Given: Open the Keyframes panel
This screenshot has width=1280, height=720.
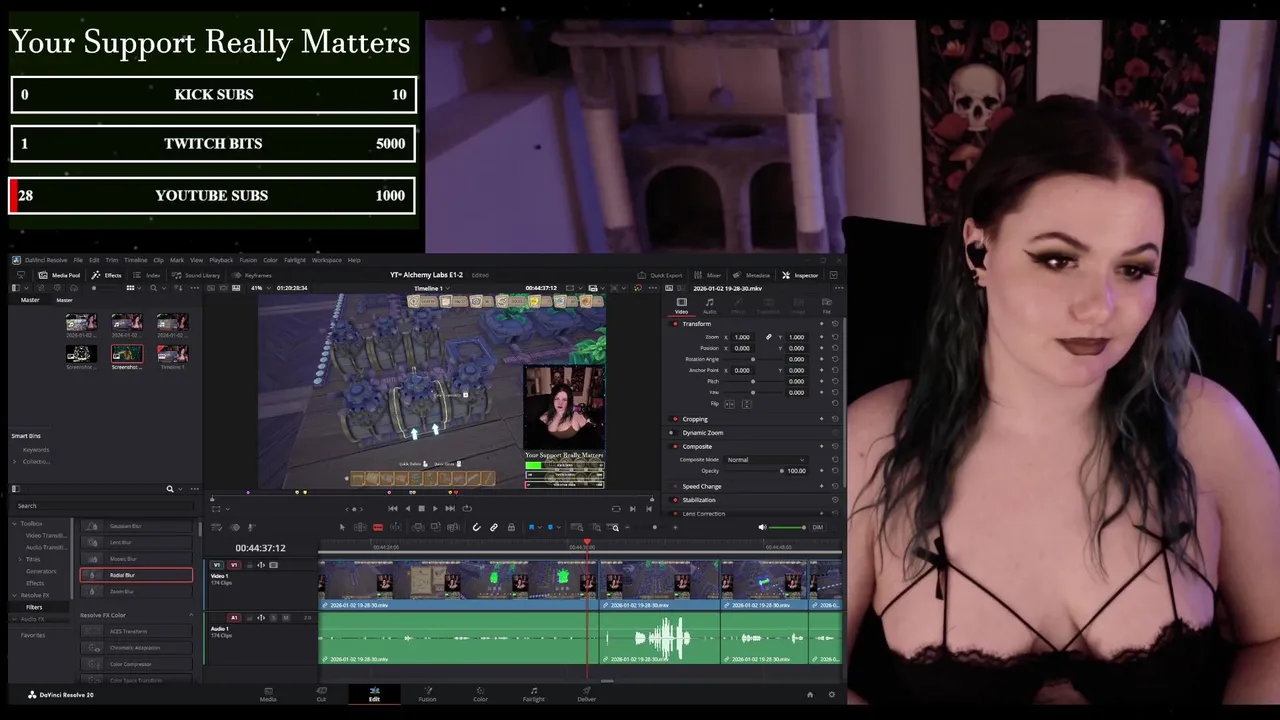Looking at the screenshot, I should (x=252, y=275).
